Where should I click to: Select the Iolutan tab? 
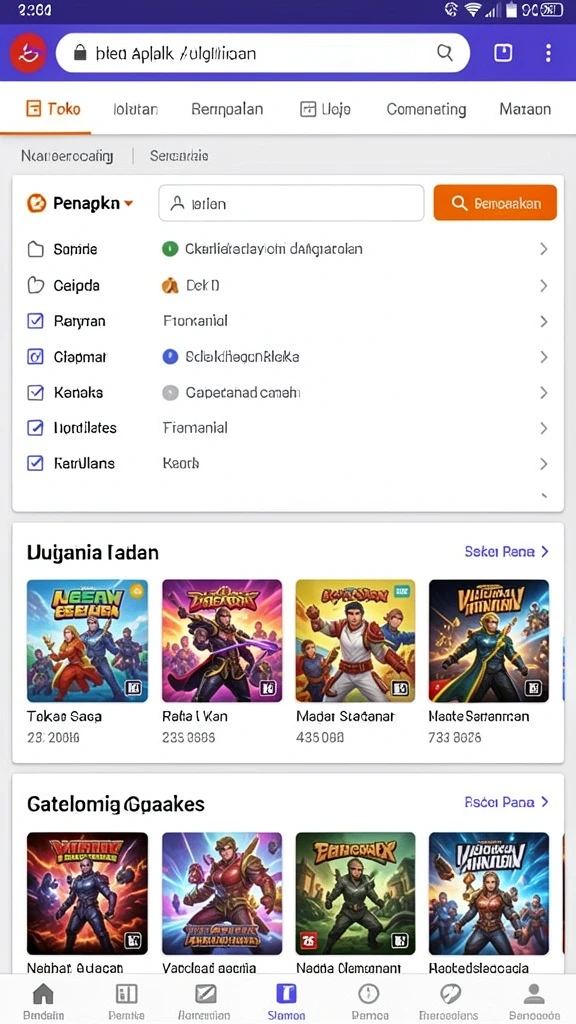coord(135,109)
